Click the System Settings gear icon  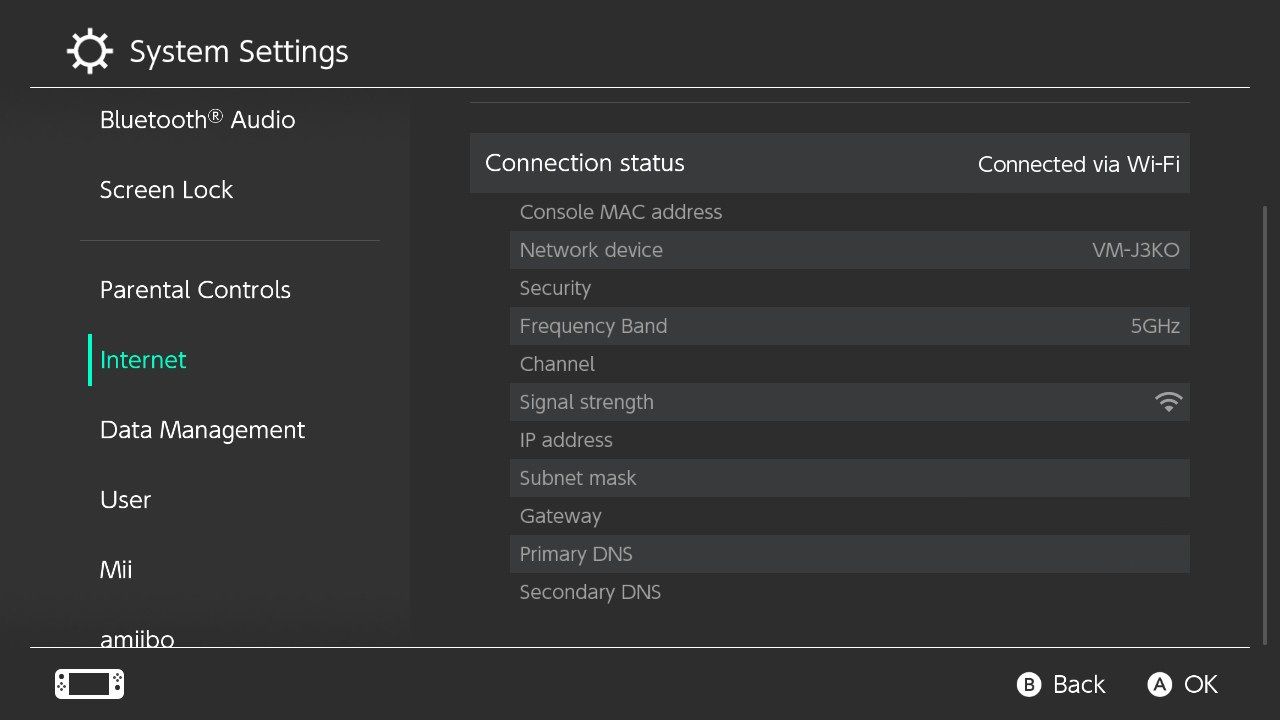[89, 51]
